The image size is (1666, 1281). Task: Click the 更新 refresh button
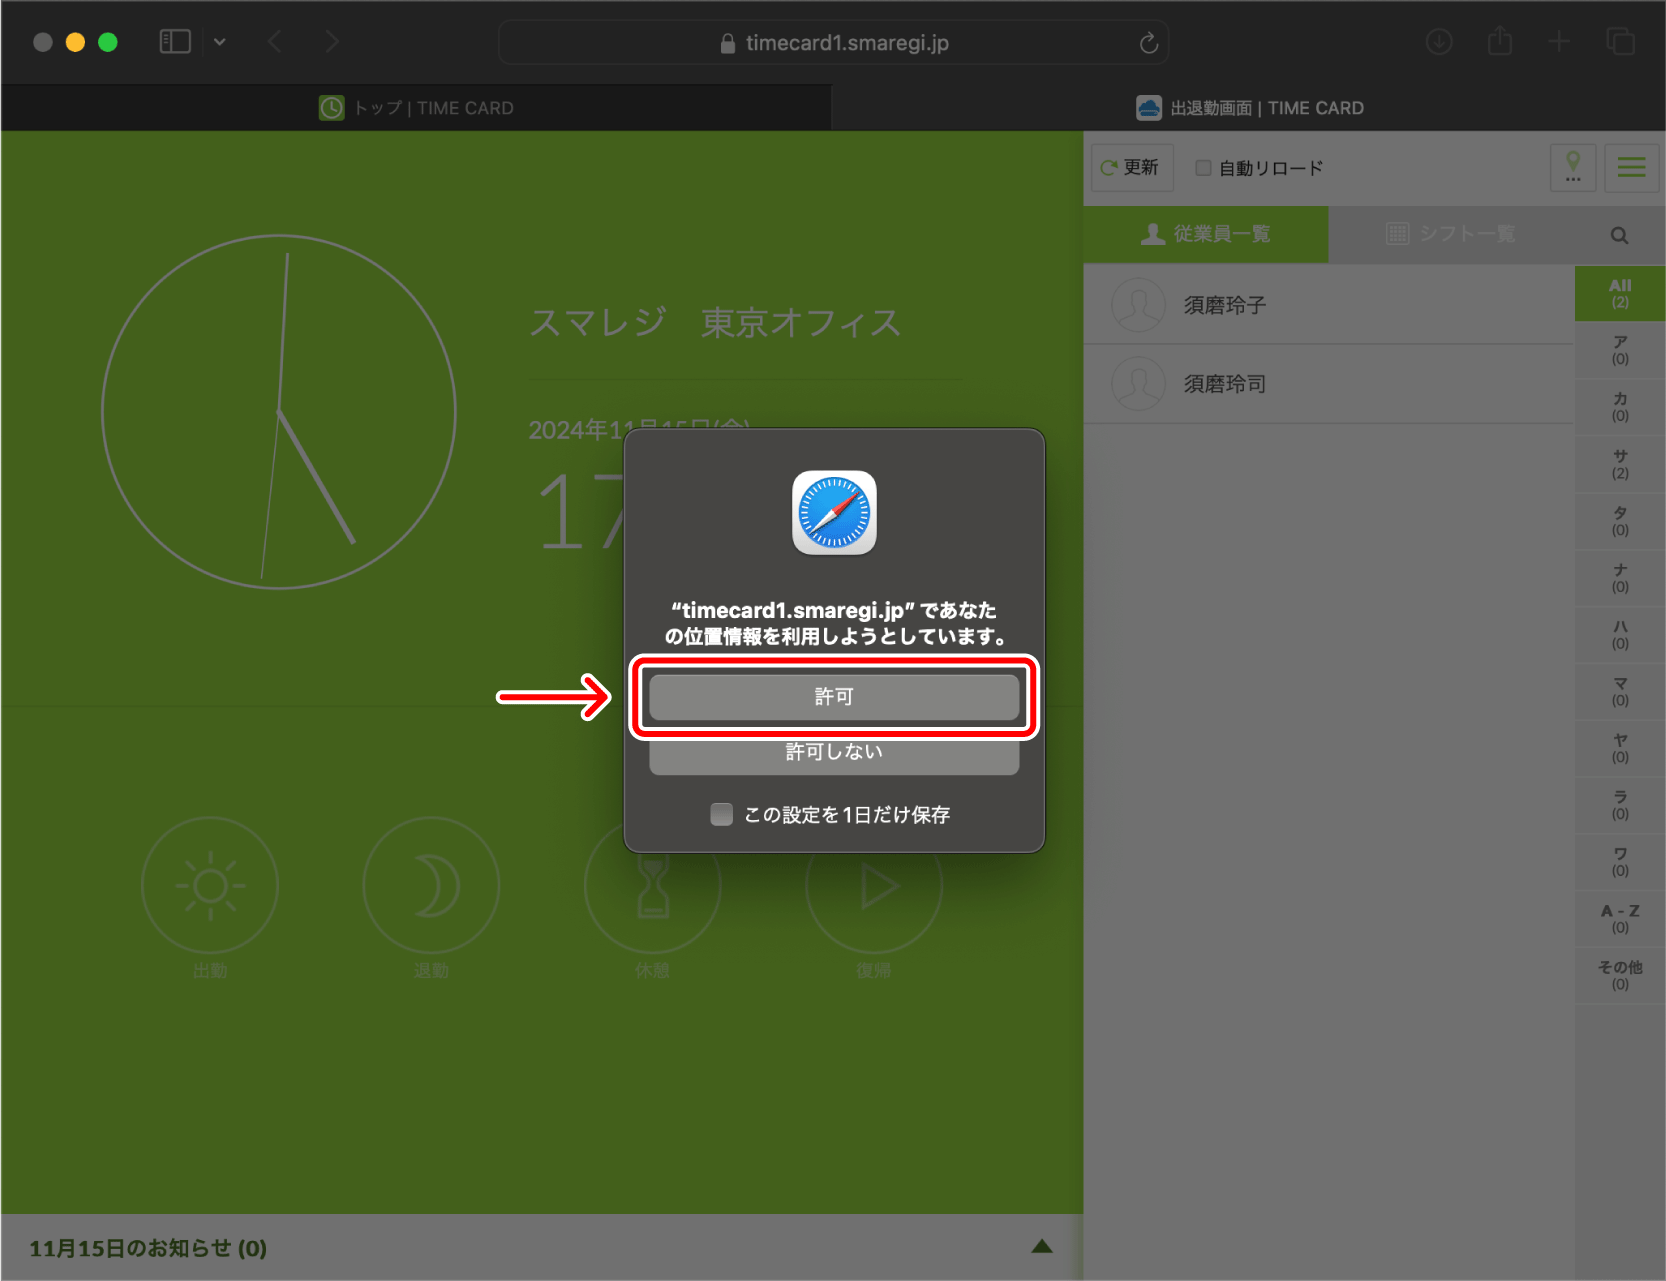(1131, 168)
